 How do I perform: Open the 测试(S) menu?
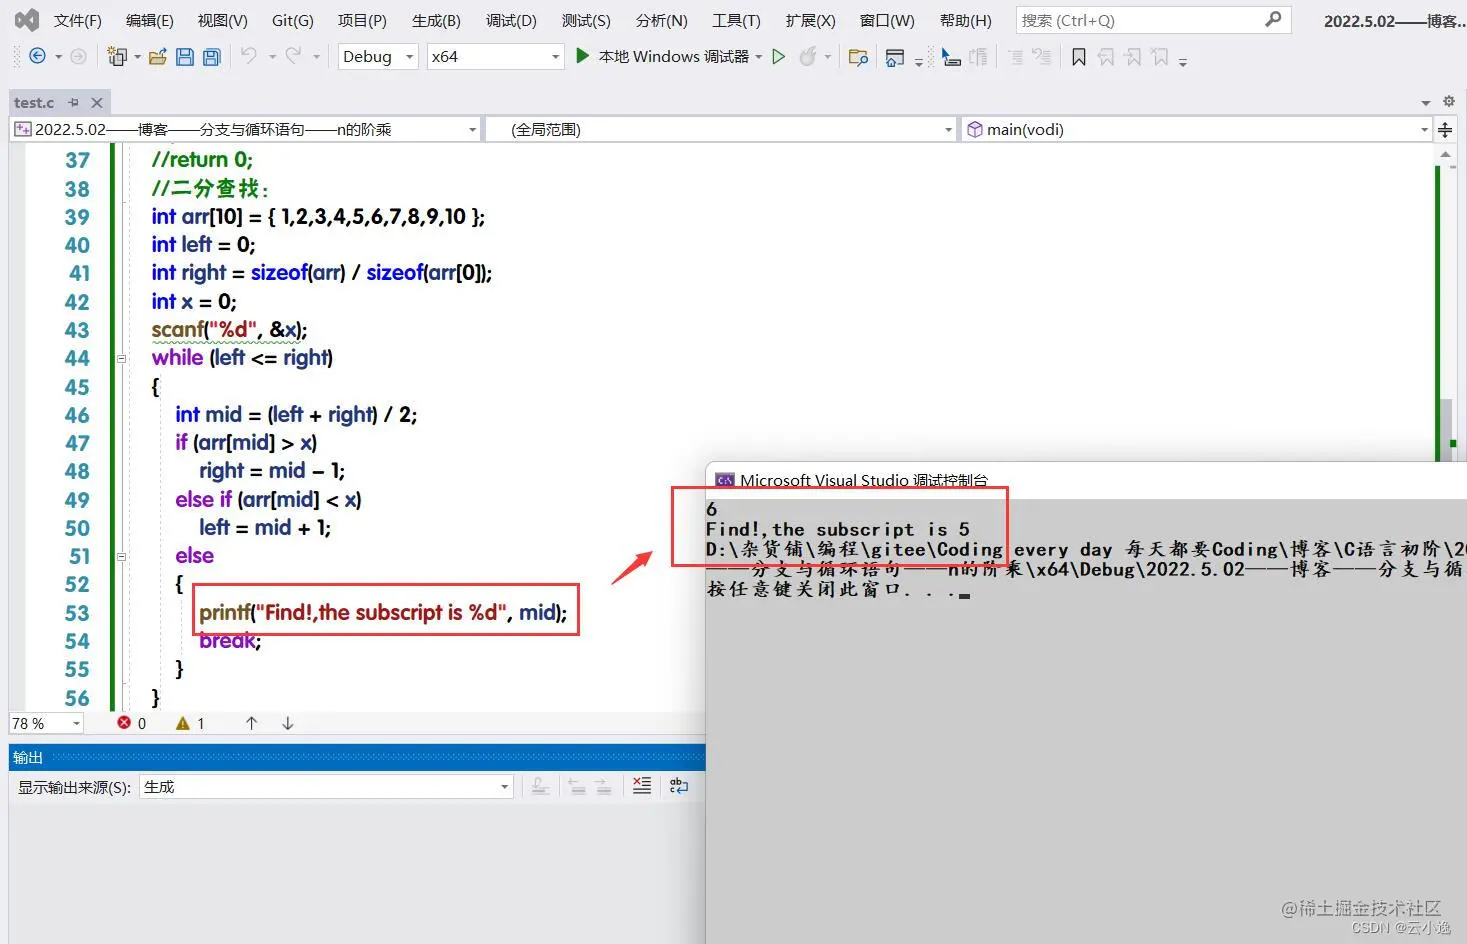pos(586,20)
